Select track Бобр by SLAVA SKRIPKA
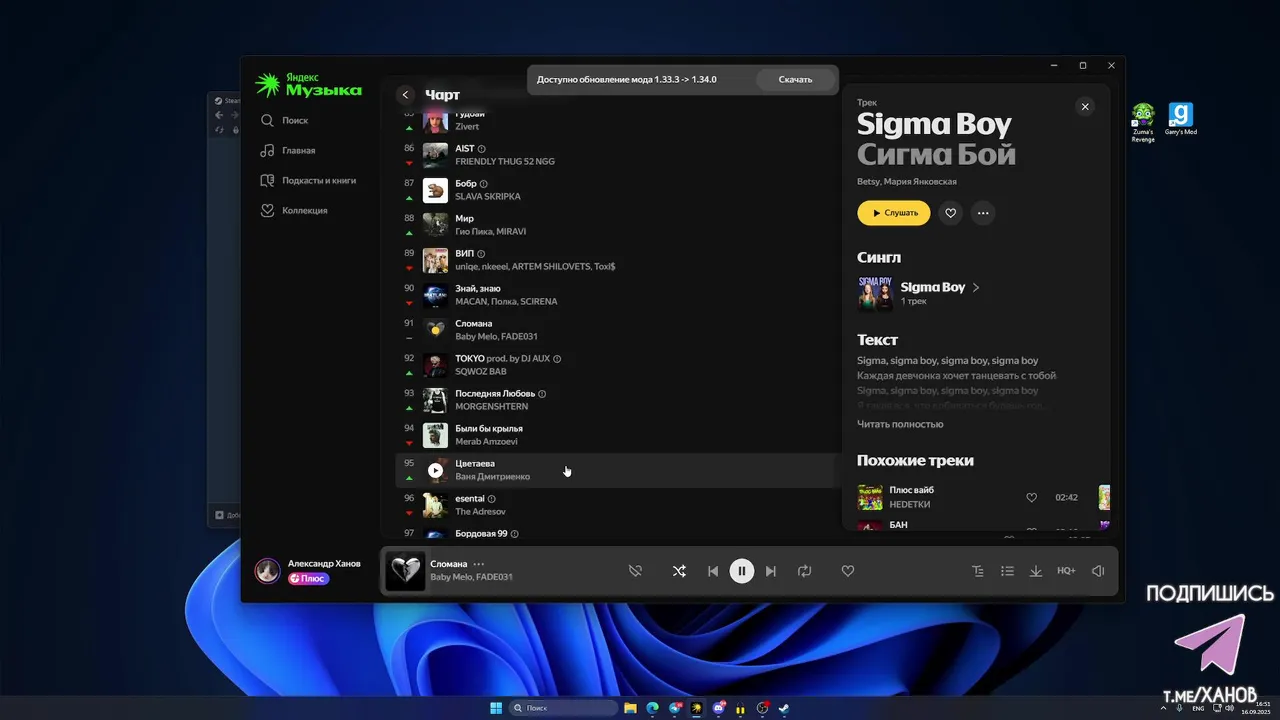Viewport: 1280px width, 720px height. tap(617, 190)
